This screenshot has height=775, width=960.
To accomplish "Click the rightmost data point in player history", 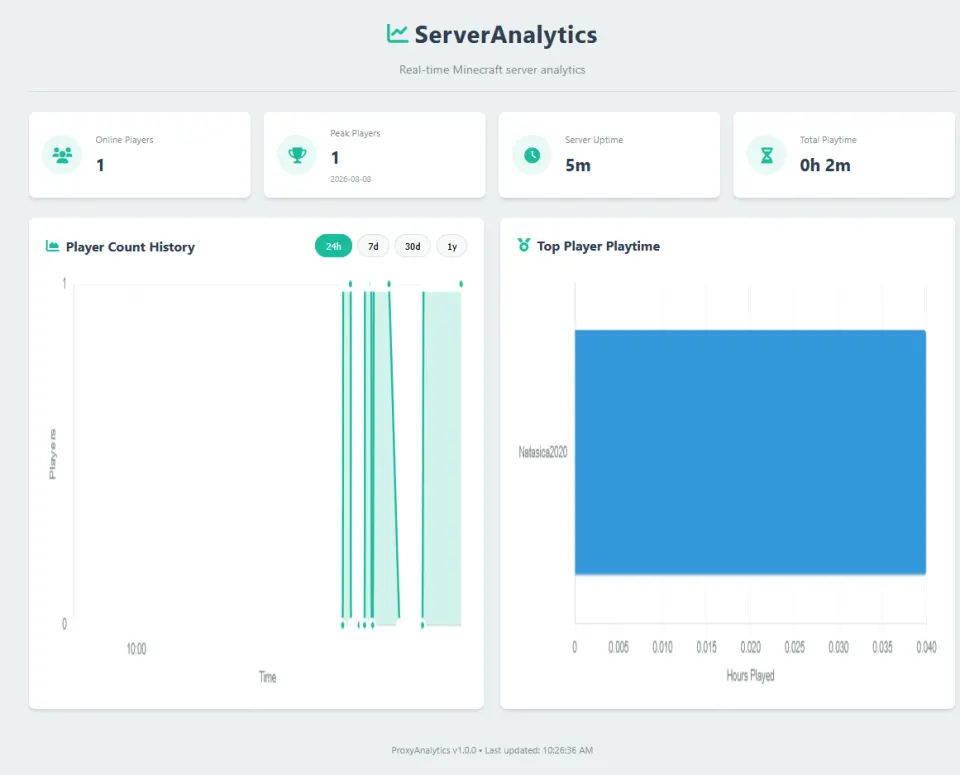I will point(461,284).
